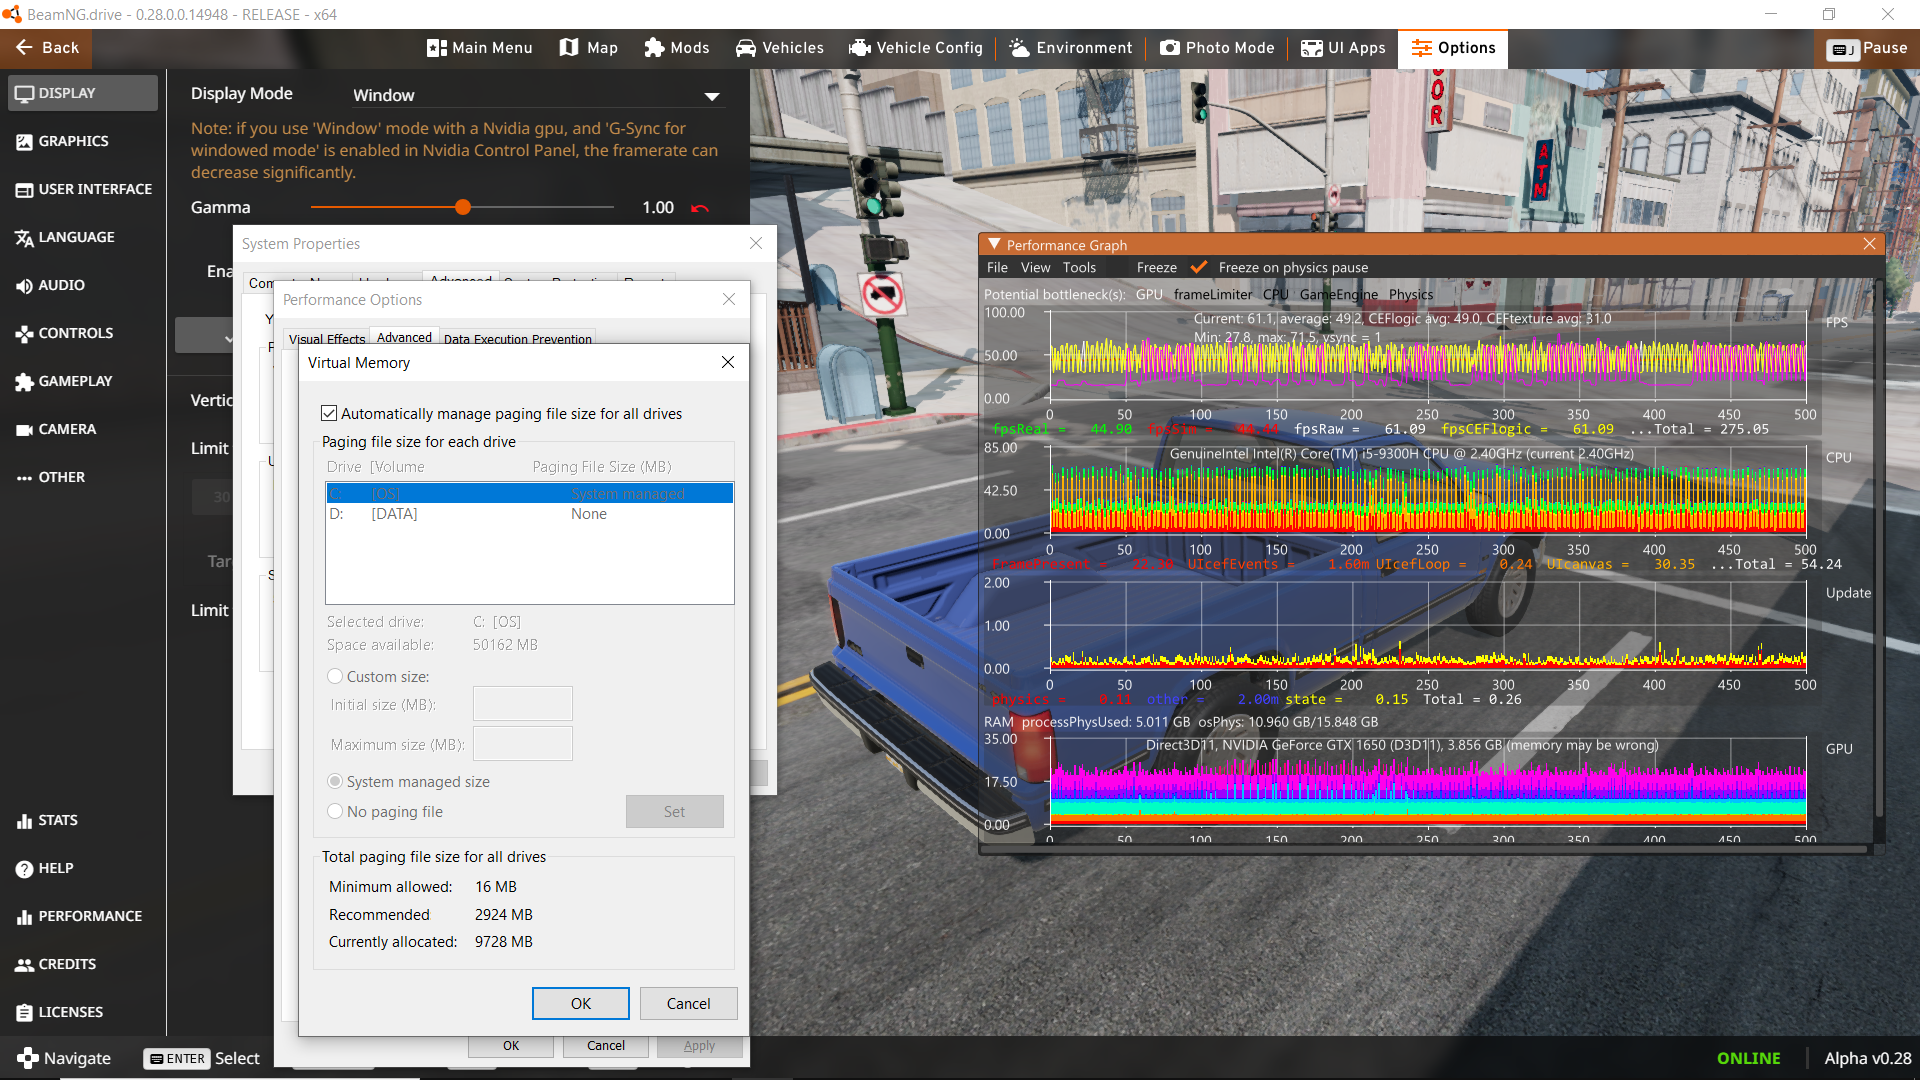Select Display settings category
Screen dimensions: 1920x1080
[x=83, y=93]
